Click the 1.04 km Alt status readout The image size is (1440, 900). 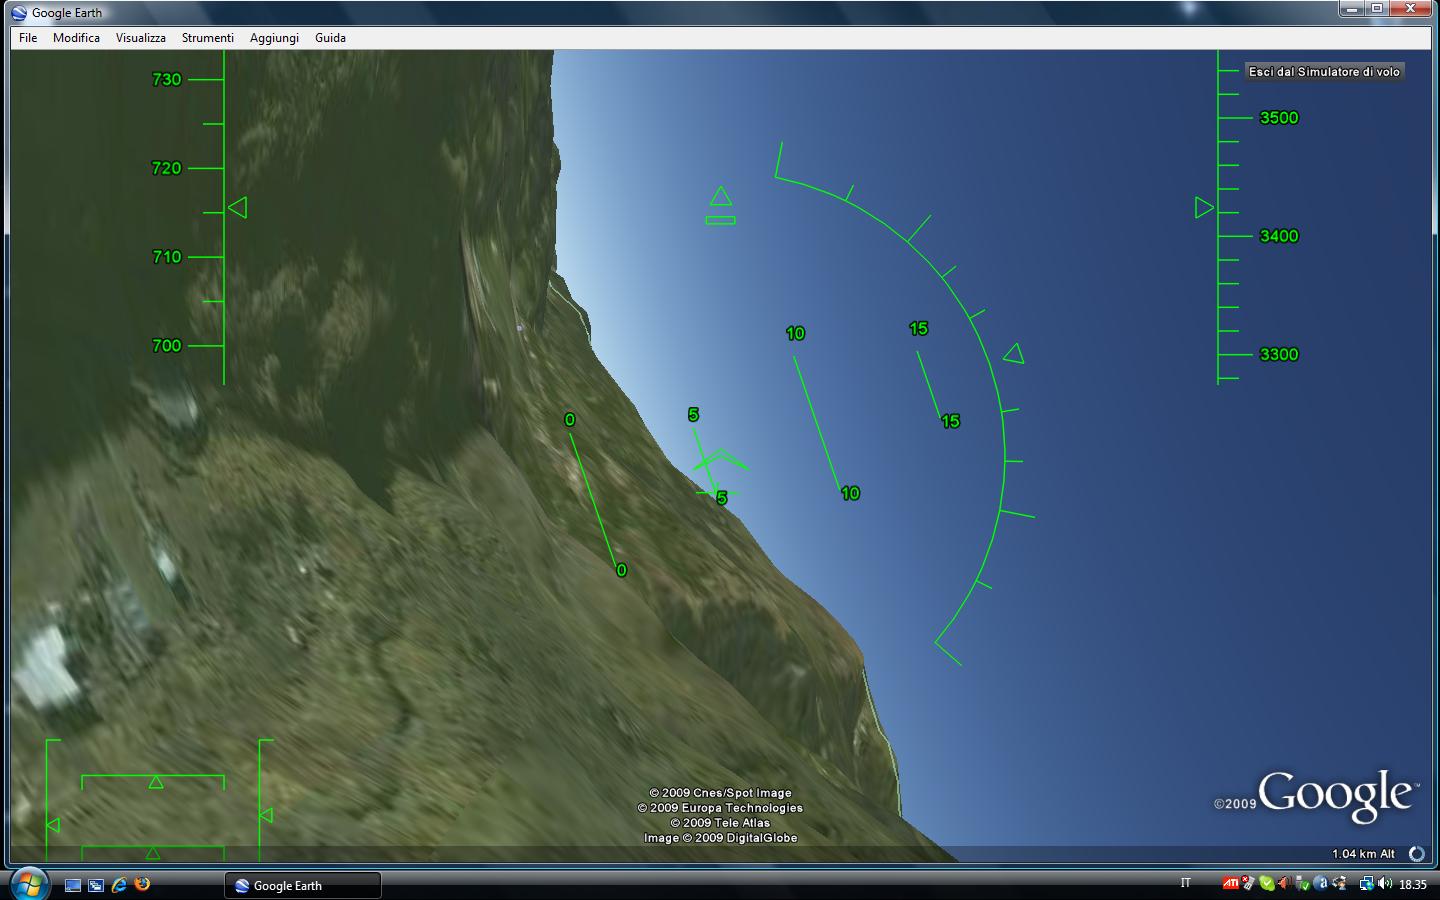point(1363,854)
